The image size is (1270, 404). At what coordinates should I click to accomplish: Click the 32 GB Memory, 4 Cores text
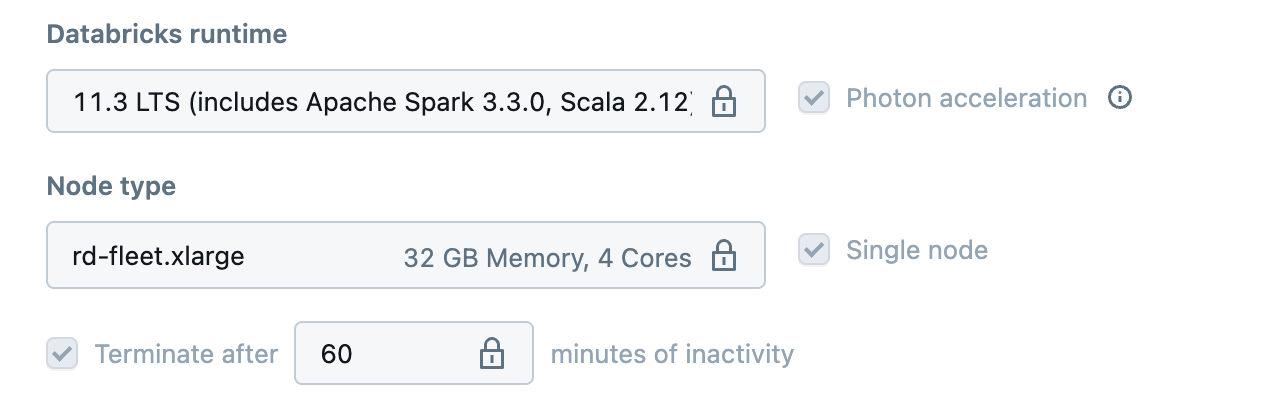pos(547,258)
